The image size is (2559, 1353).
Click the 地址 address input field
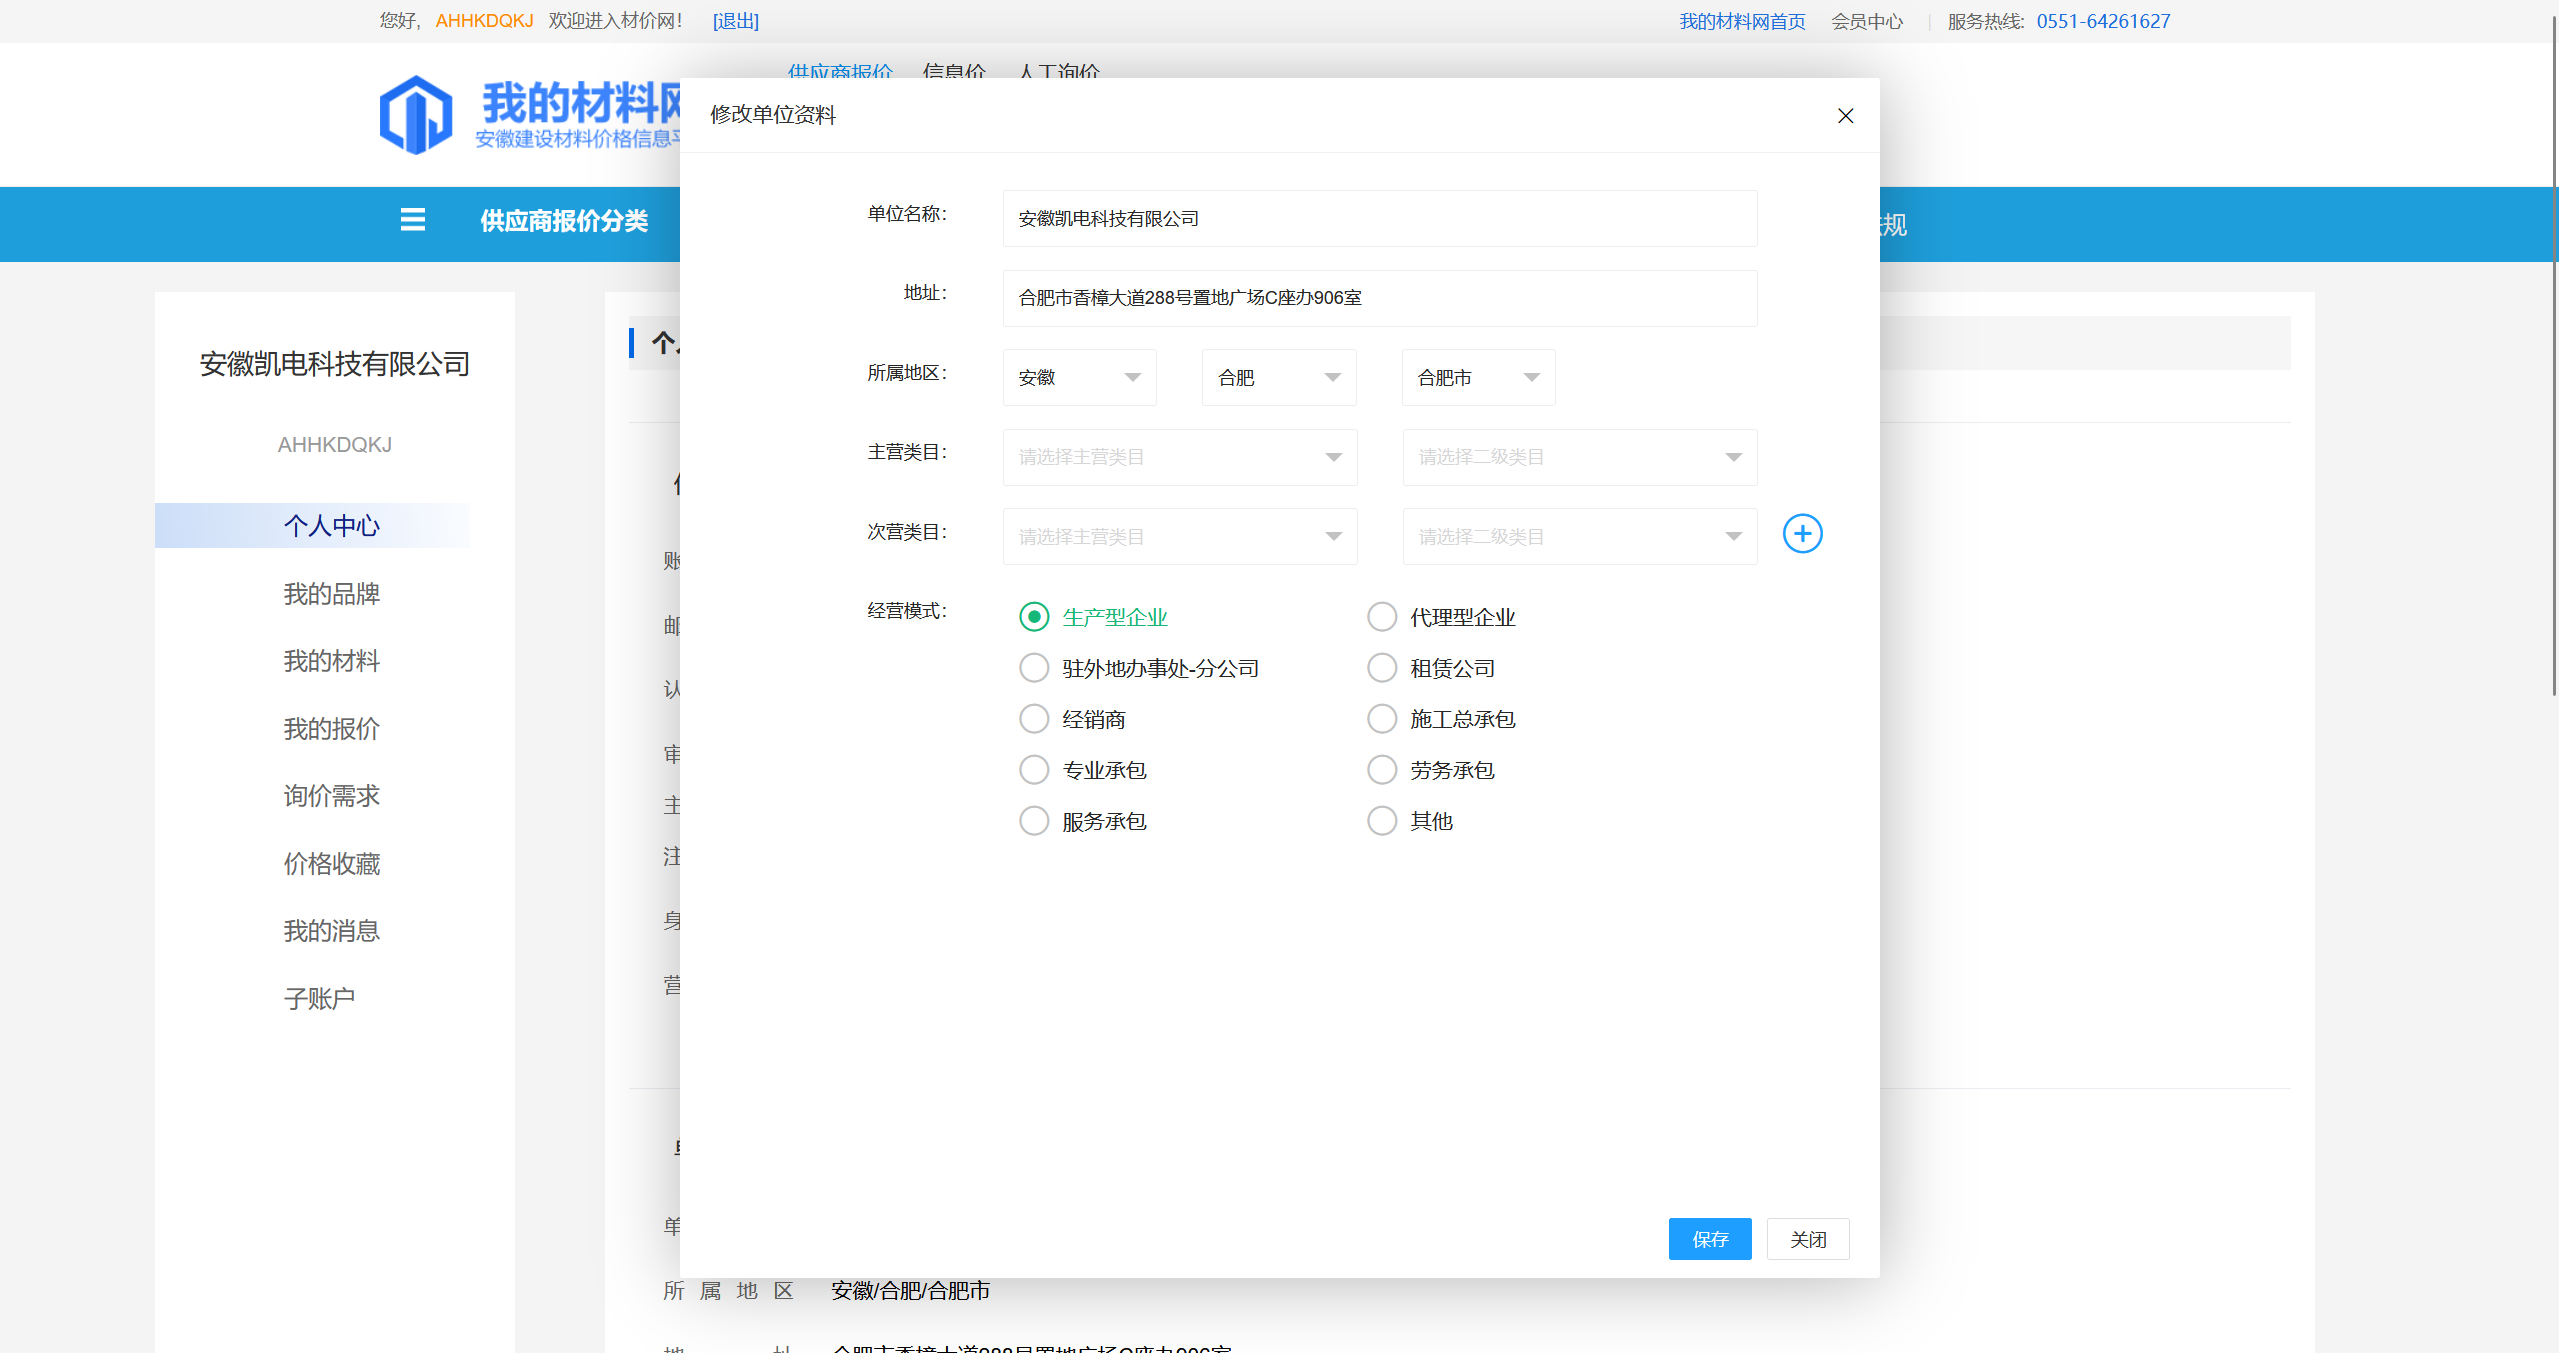pos(1379,298)
